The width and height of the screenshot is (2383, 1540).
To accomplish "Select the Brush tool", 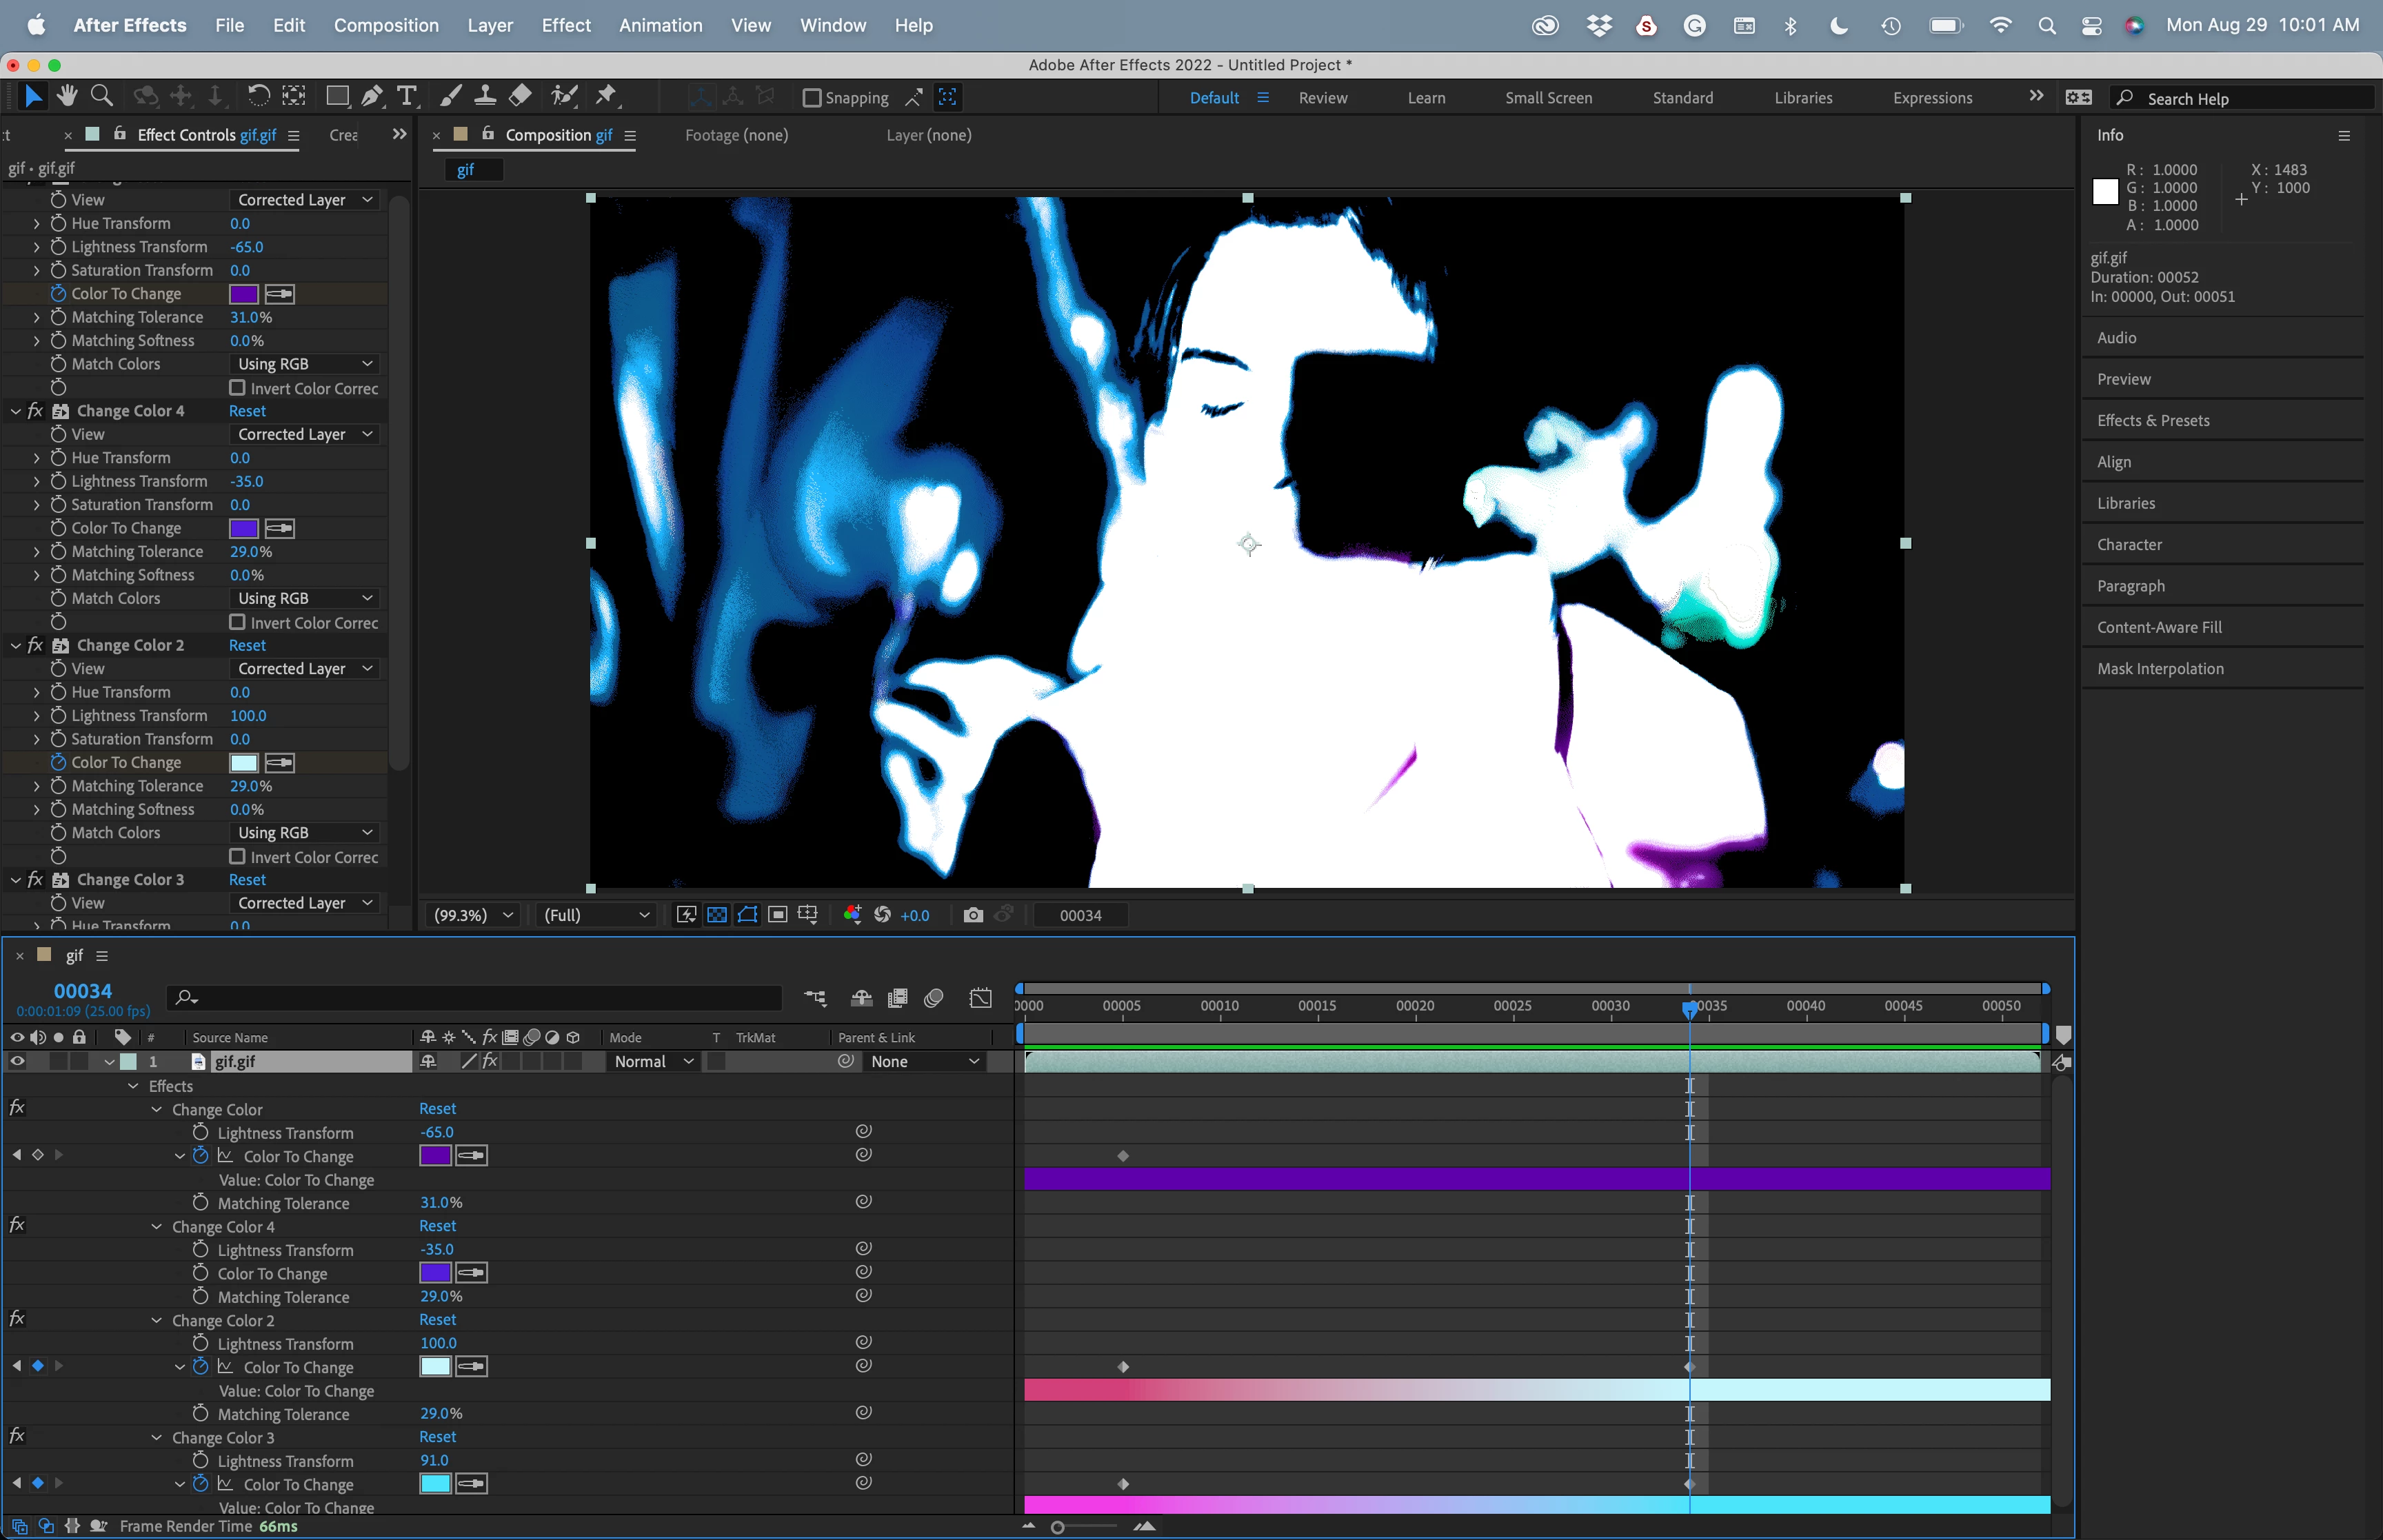I will pyautogui.click(x=451, y=96).
